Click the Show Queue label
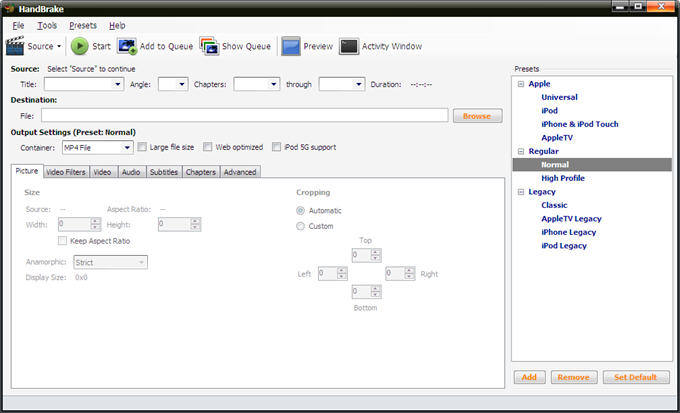 (x=246, y=46)
